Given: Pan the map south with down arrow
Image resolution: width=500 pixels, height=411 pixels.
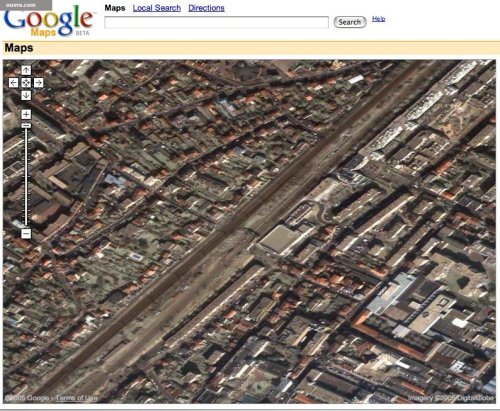Looking at the screenshot, I should pyautogui.click(x=26, y=95).
